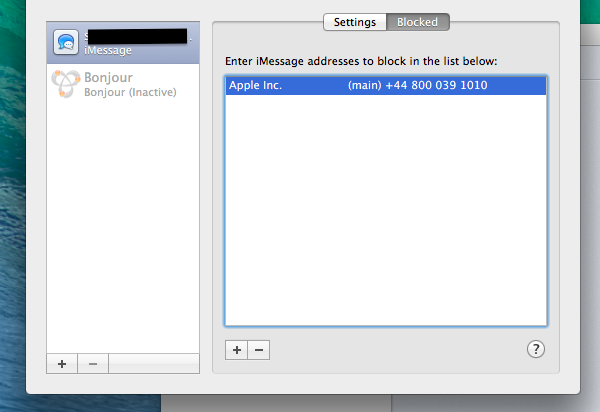600x412 pixels.
Task: Select the iMessage account in sidebar
Action: (123, 42)
